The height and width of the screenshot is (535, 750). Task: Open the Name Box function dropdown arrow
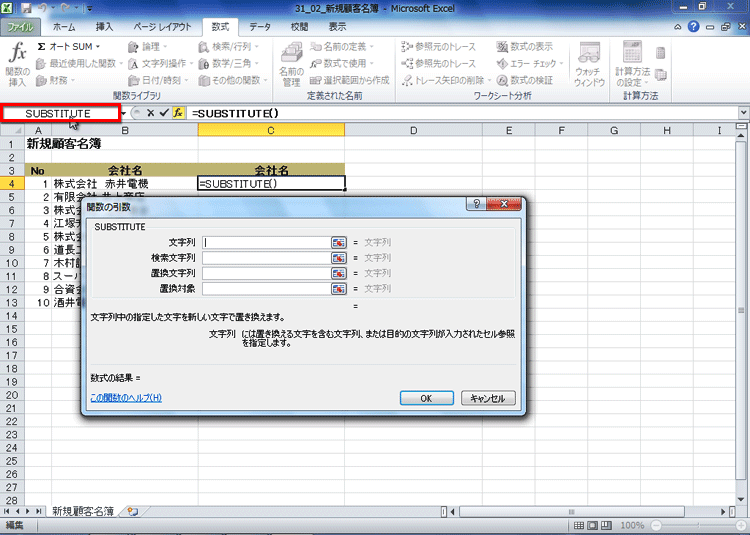point(123,113)
